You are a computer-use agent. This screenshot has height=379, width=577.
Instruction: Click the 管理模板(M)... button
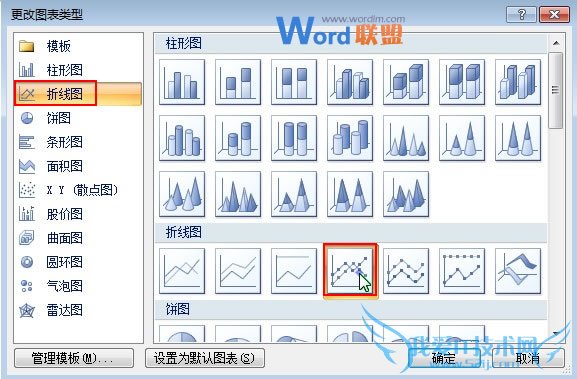pyautogui.click(x=74, y=358)
